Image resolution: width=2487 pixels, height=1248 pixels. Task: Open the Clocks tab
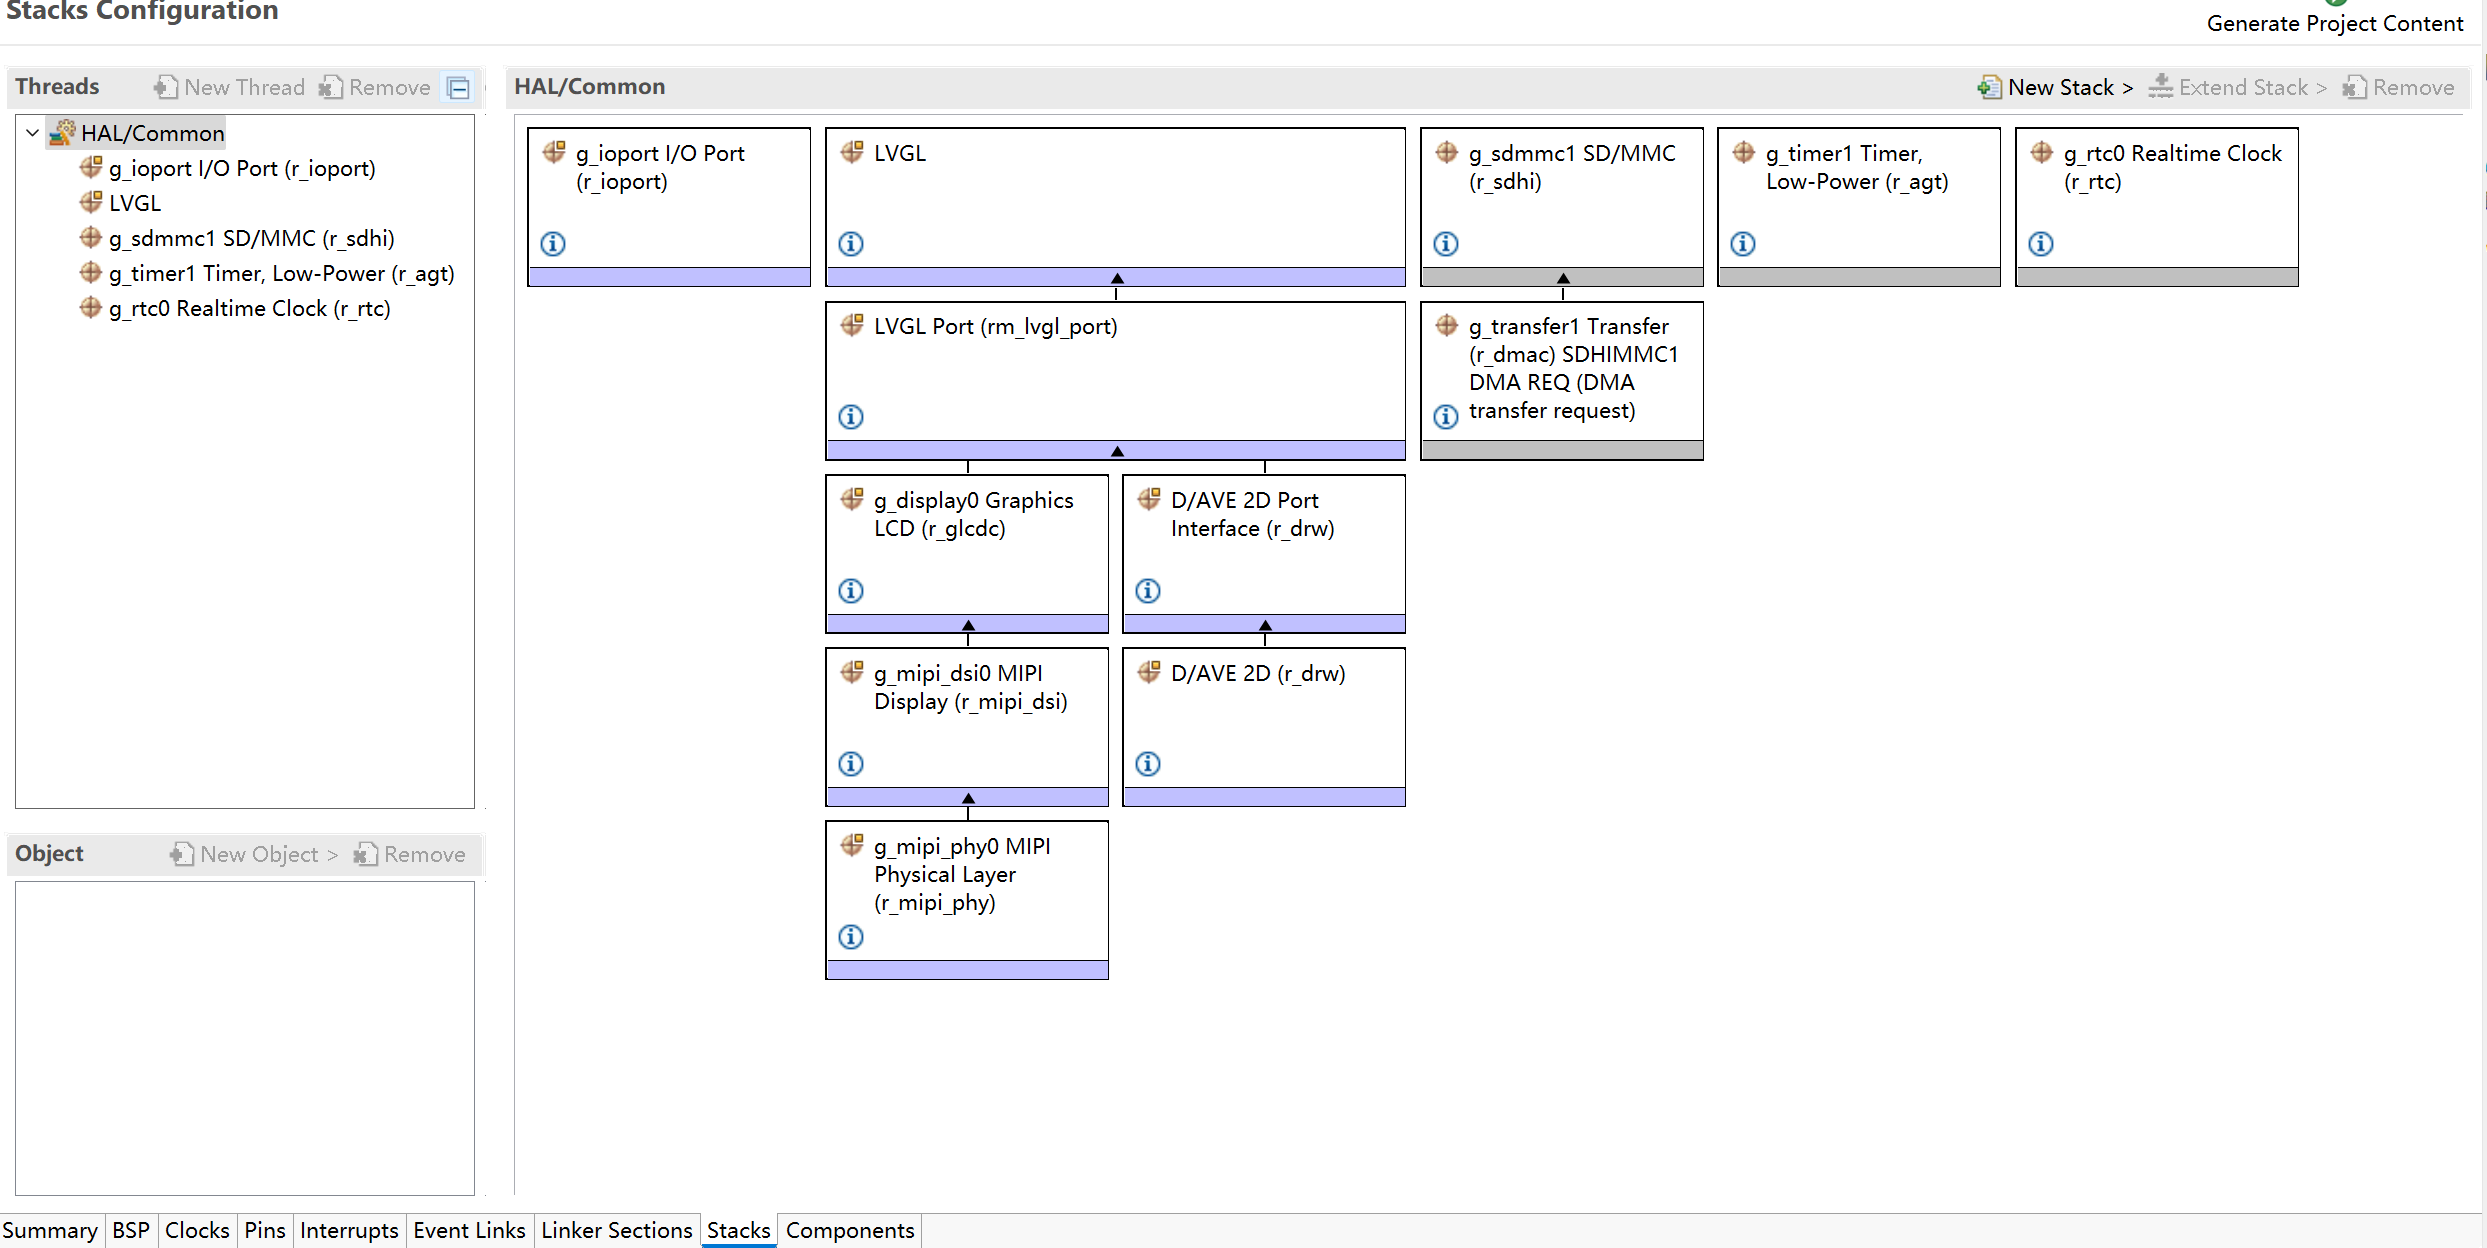pos(197,1230)
